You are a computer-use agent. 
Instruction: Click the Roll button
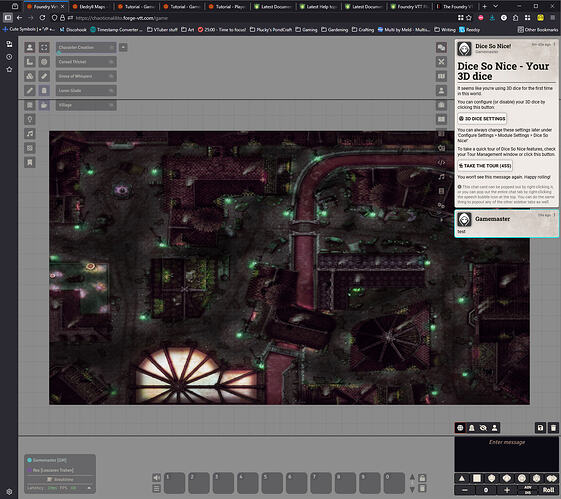pos(548,490)
